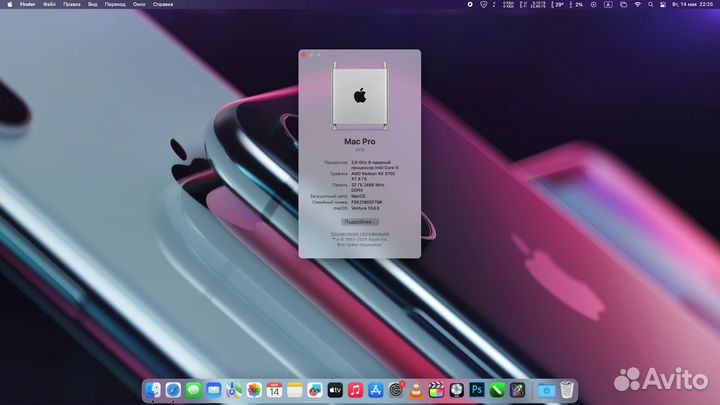Click the 2% CPU usage indicator
Image resolution: width=720 pixels, height=405 pixels.
coord(576,4)
